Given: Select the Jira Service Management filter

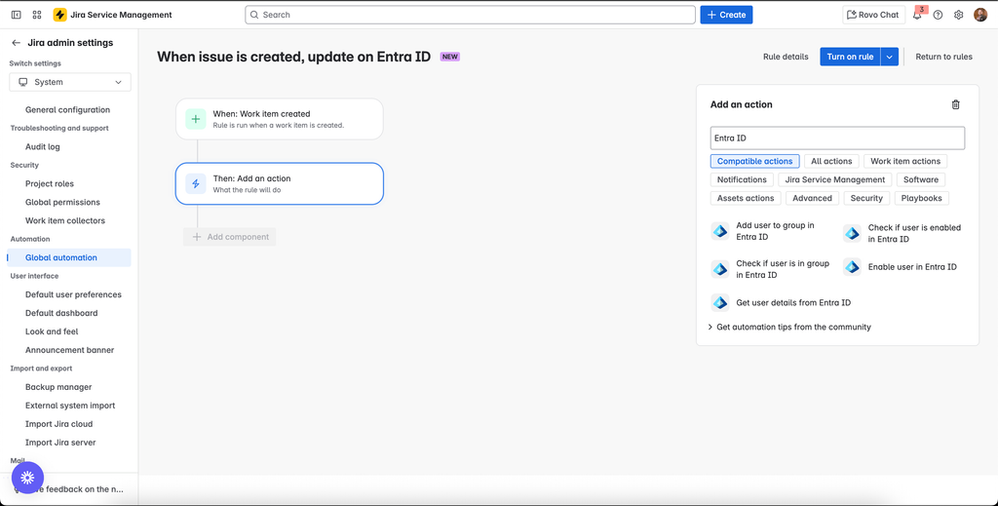Looking at the screenshot, I should tap(835, 179).
